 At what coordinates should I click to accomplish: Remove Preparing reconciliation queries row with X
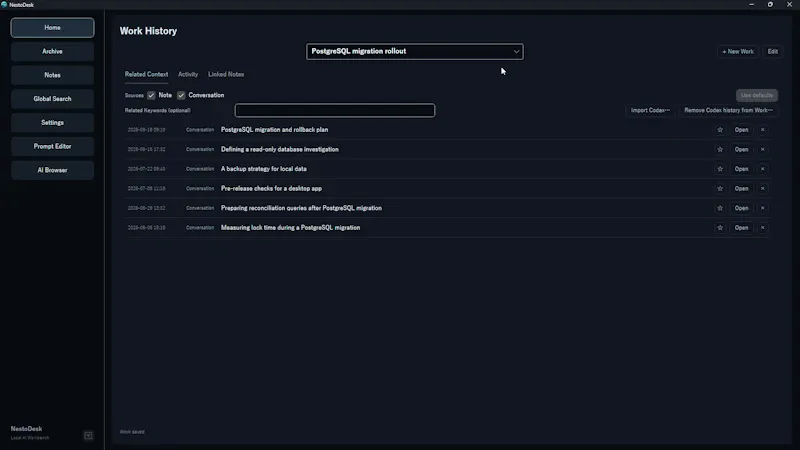(x=763, y=208)
